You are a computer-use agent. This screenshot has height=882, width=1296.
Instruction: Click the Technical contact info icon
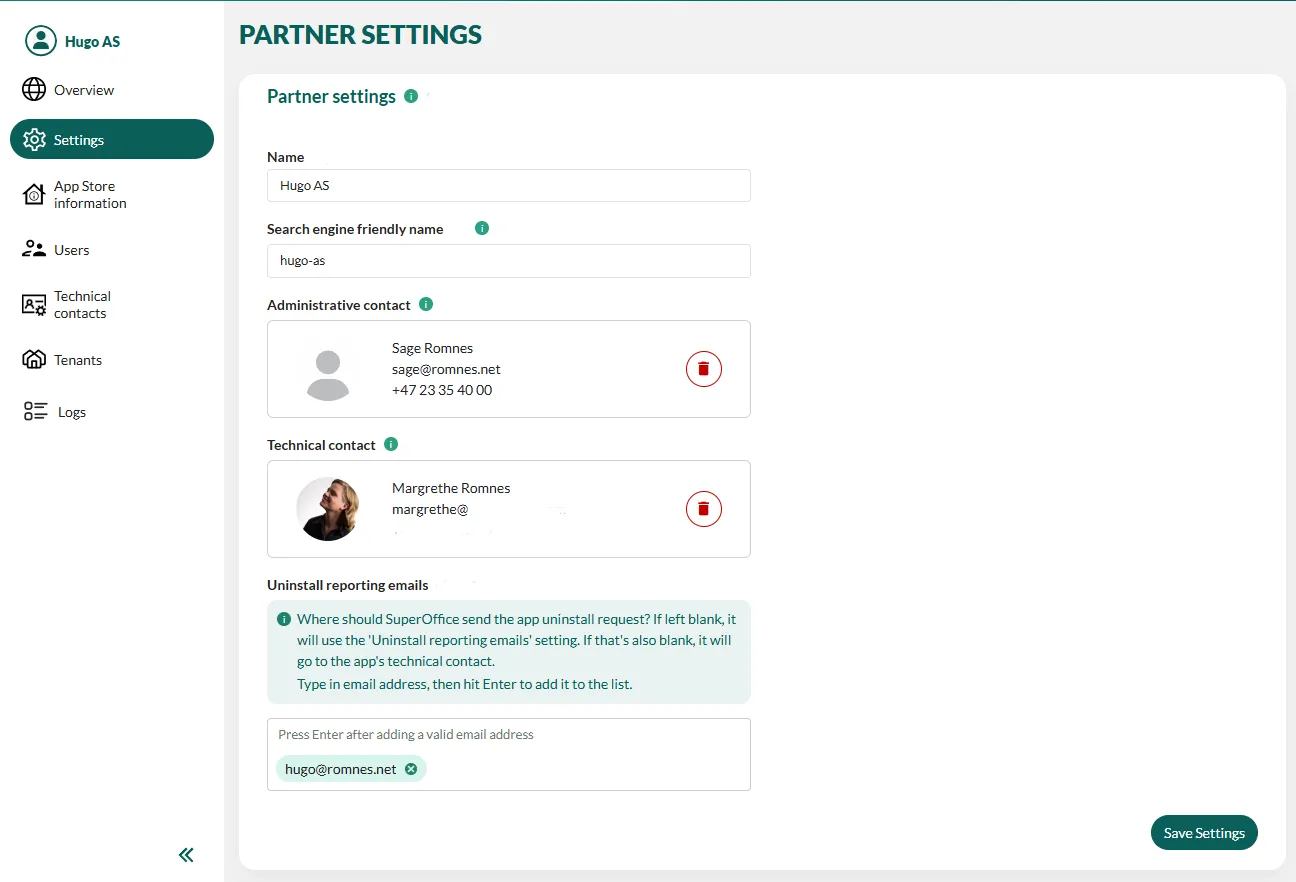click(391, 444)
